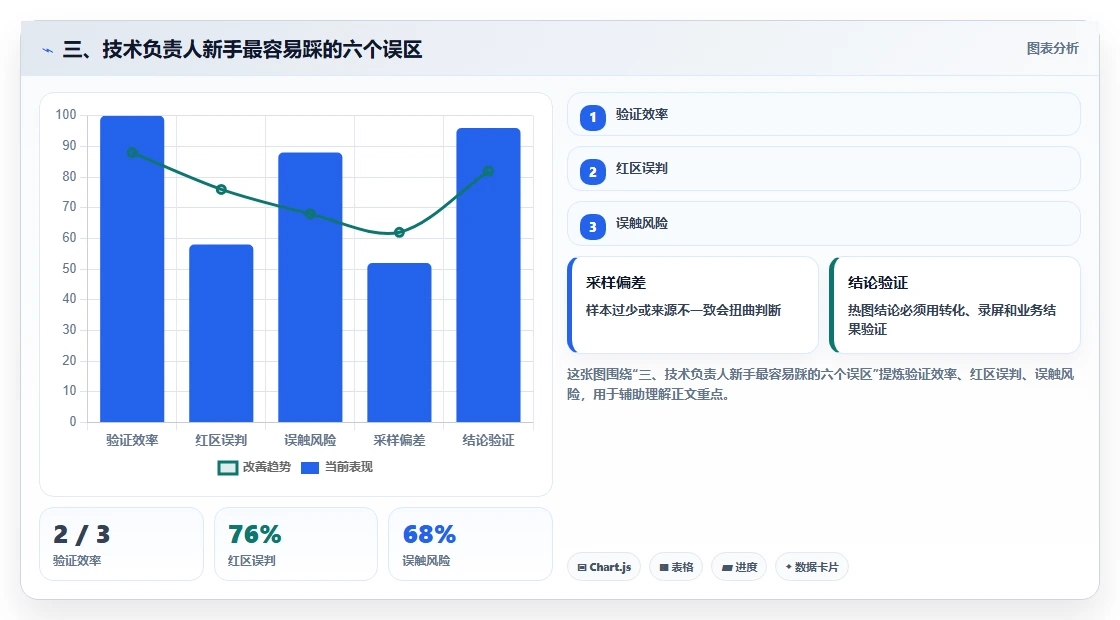Open the 进度 tag
The height and width of the screenshot is (620, 1120).
pos(739,567)
